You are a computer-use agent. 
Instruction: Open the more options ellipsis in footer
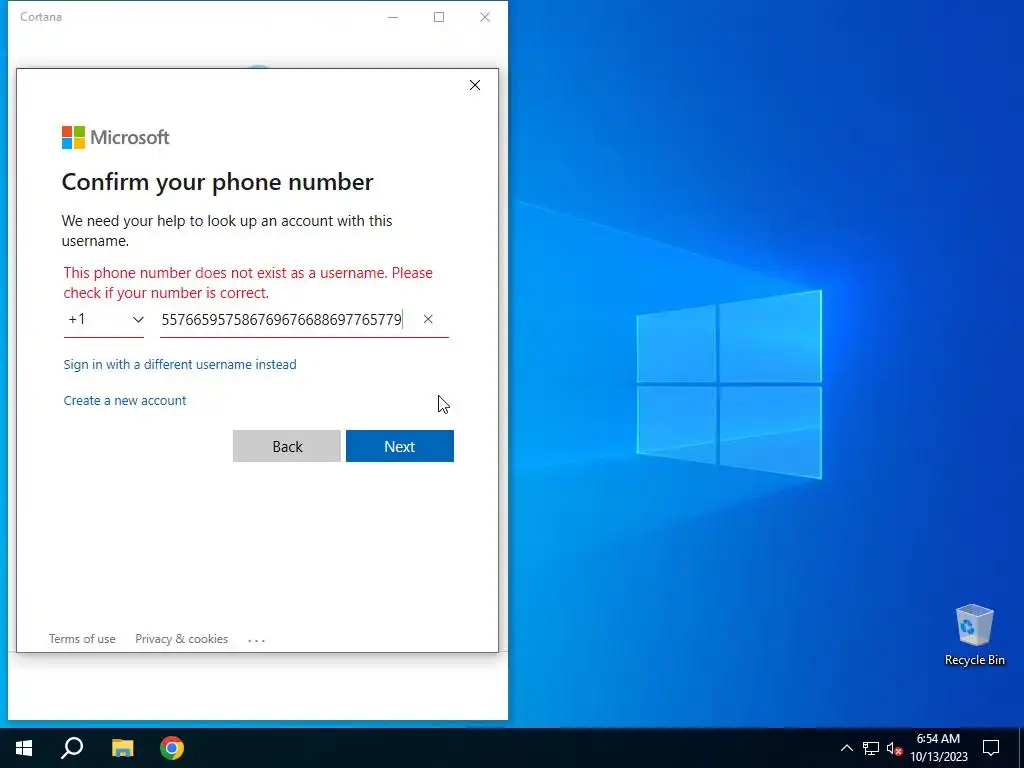(257, 640)
